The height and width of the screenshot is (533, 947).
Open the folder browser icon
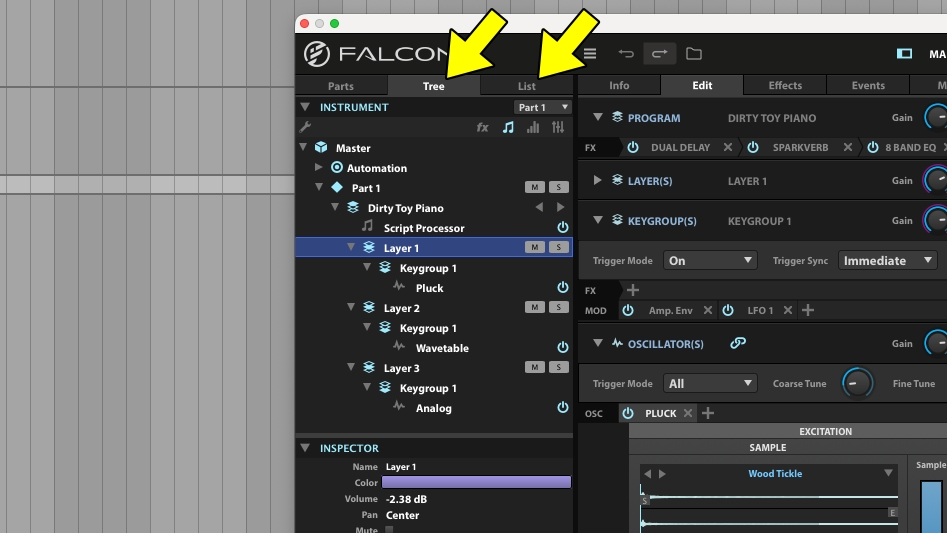click(694, 54)
